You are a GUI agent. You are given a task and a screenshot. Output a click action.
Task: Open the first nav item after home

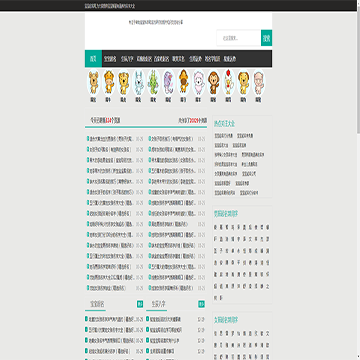tap(110, 59)
